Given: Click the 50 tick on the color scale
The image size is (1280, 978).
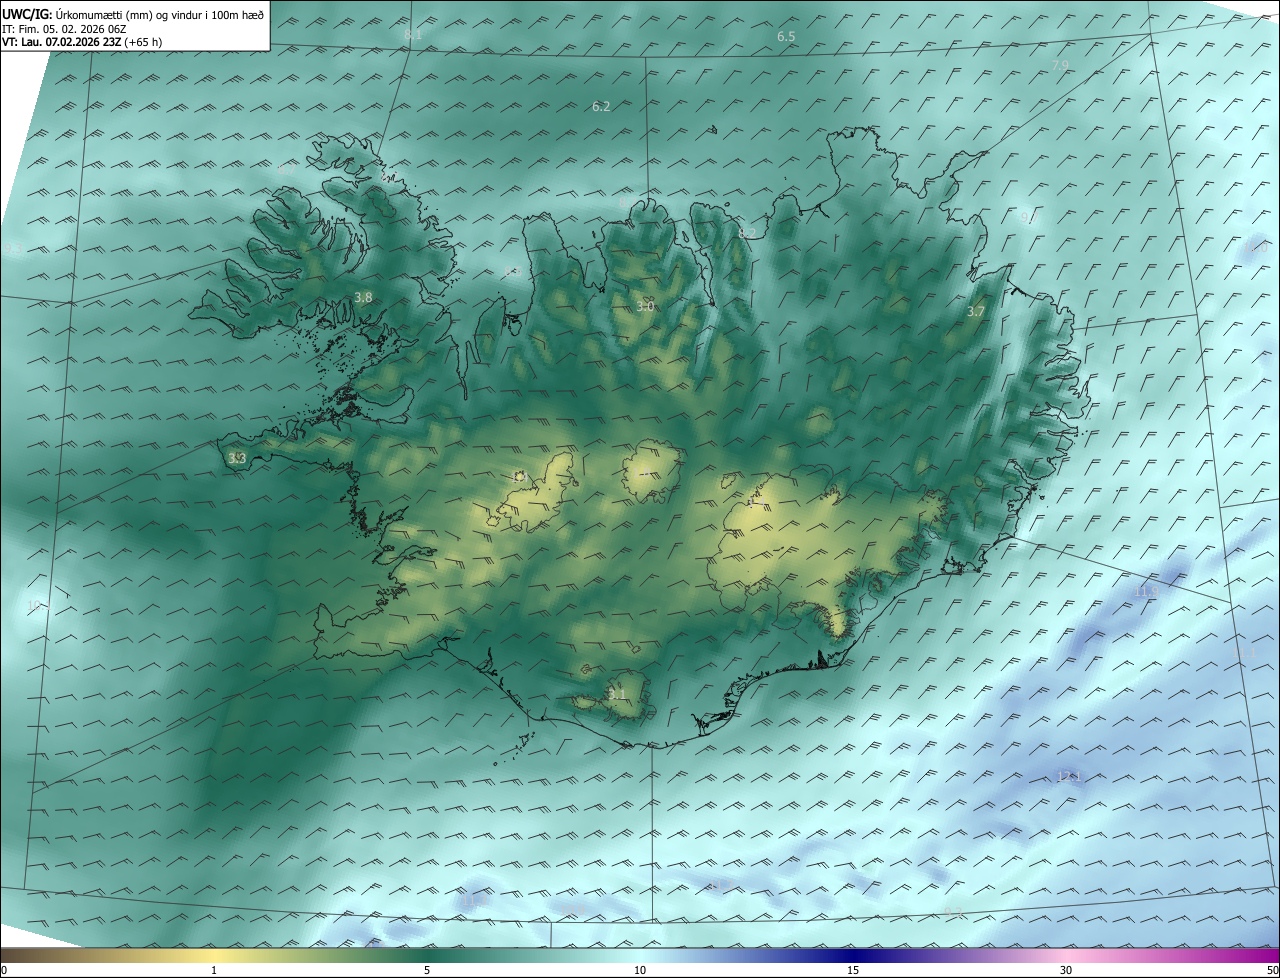Looking at the screenshot, I should pos(1272,970).
